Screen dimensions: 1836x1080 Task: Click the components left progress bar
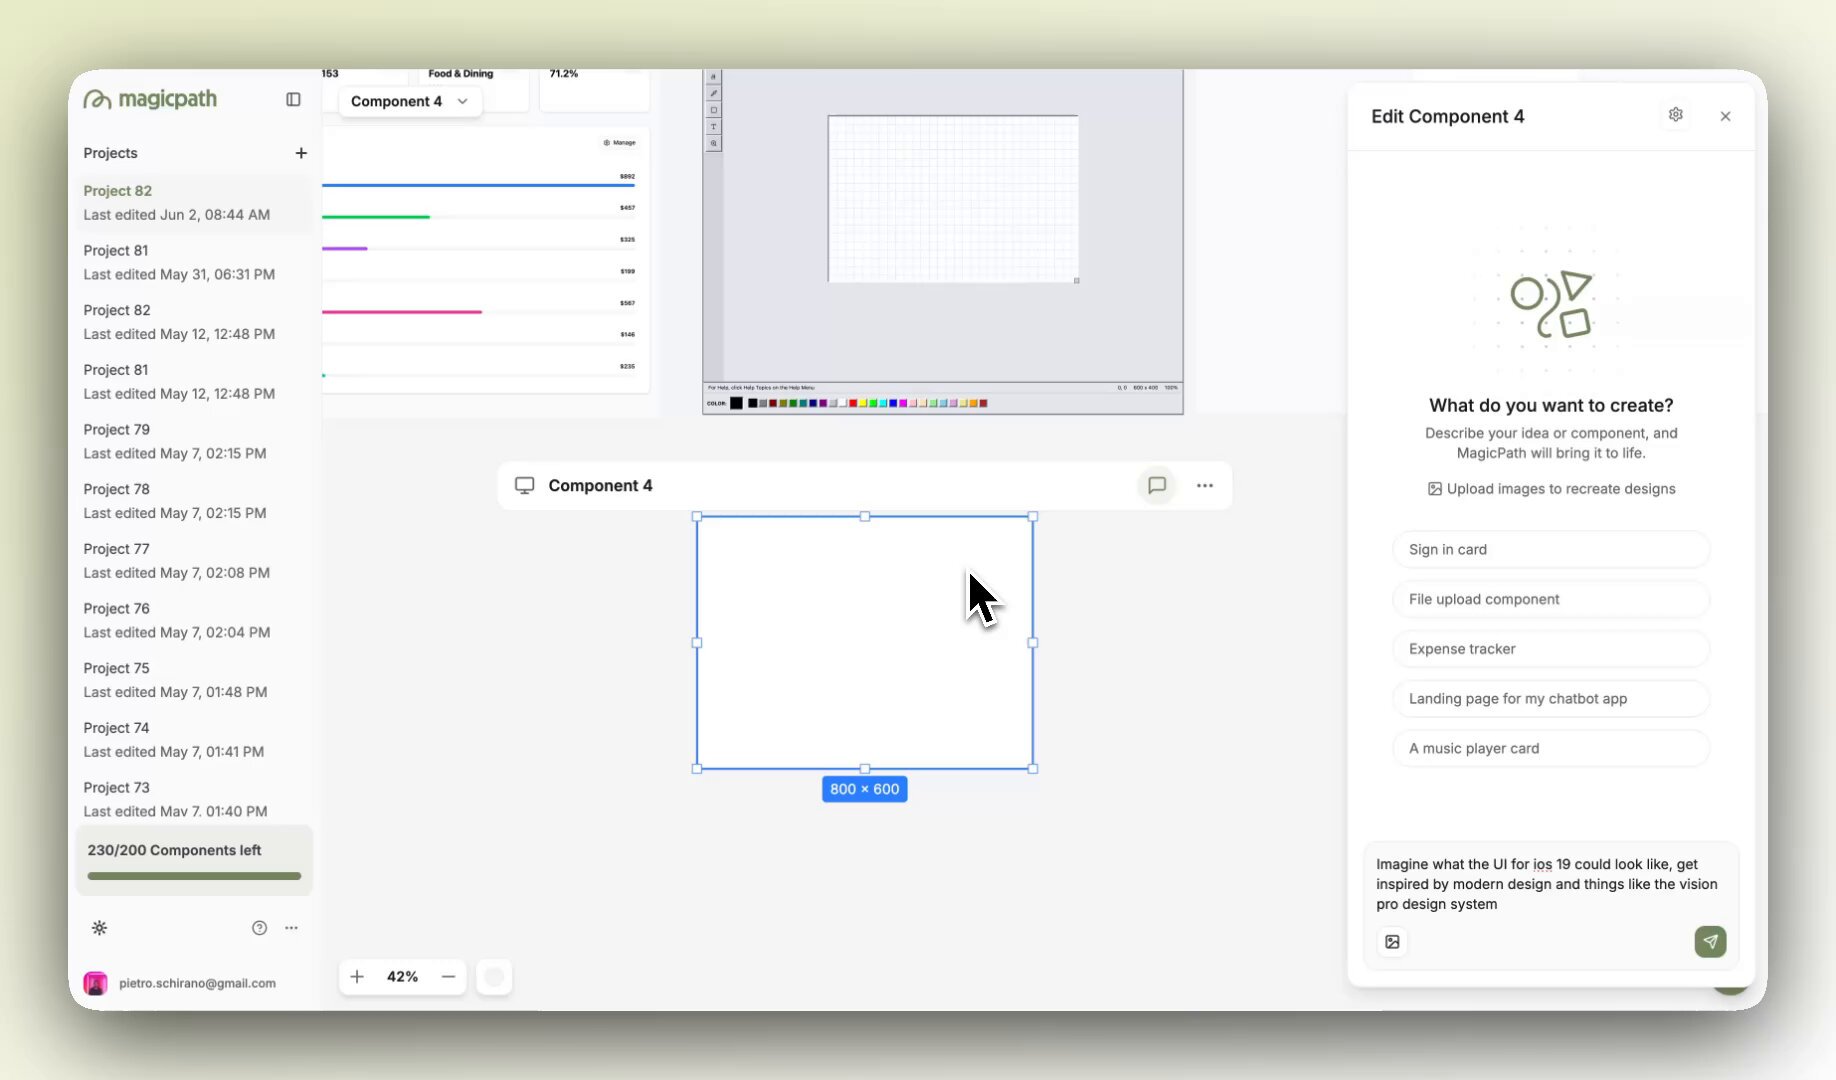tap(194, 876)
